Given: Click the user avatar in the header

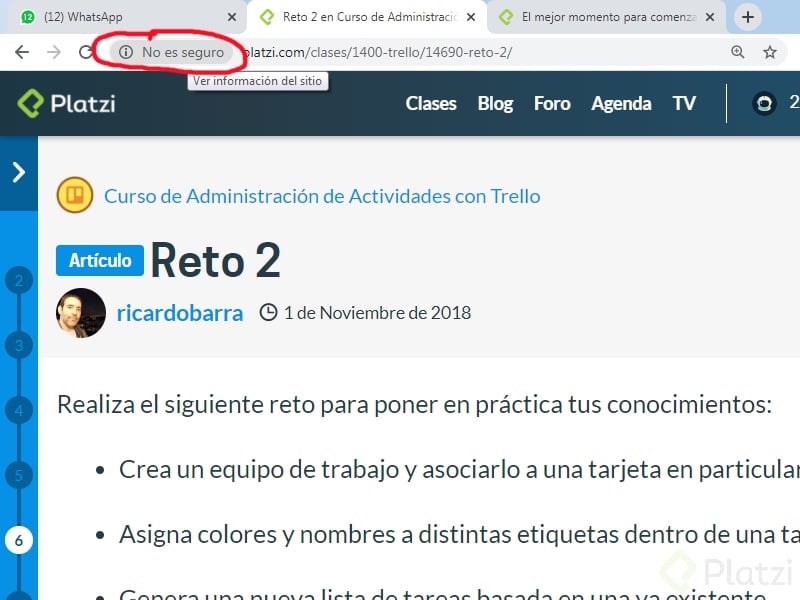Looking at the screenshot, I should point(764,104).
